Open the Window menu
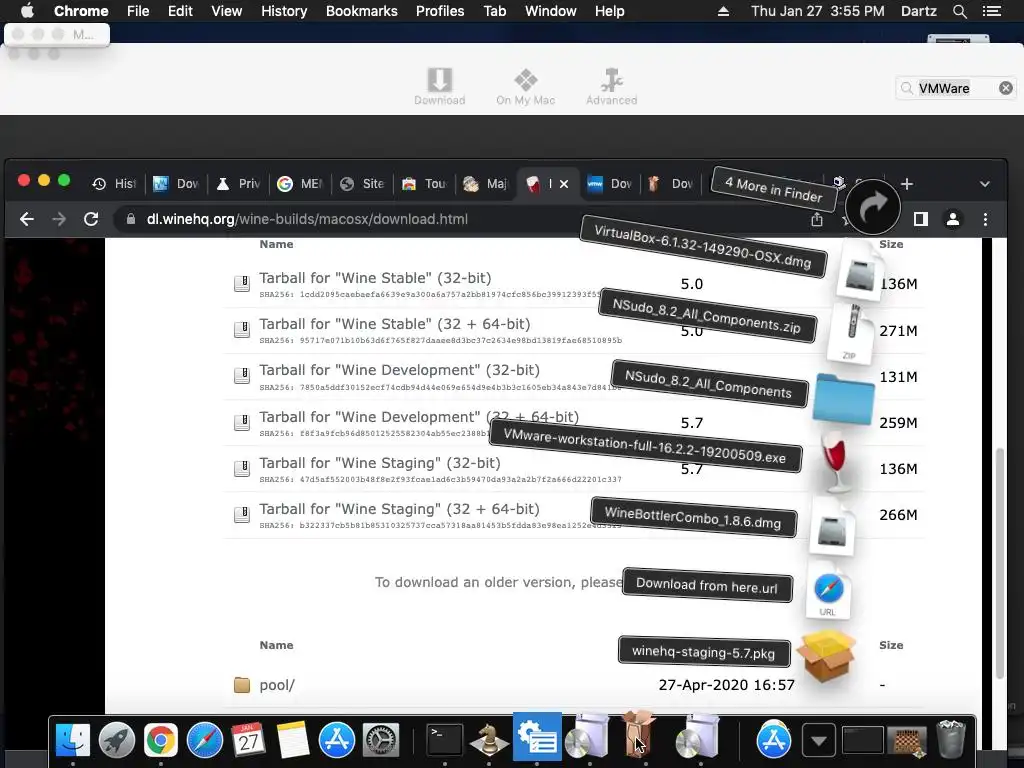 (550, 11)
